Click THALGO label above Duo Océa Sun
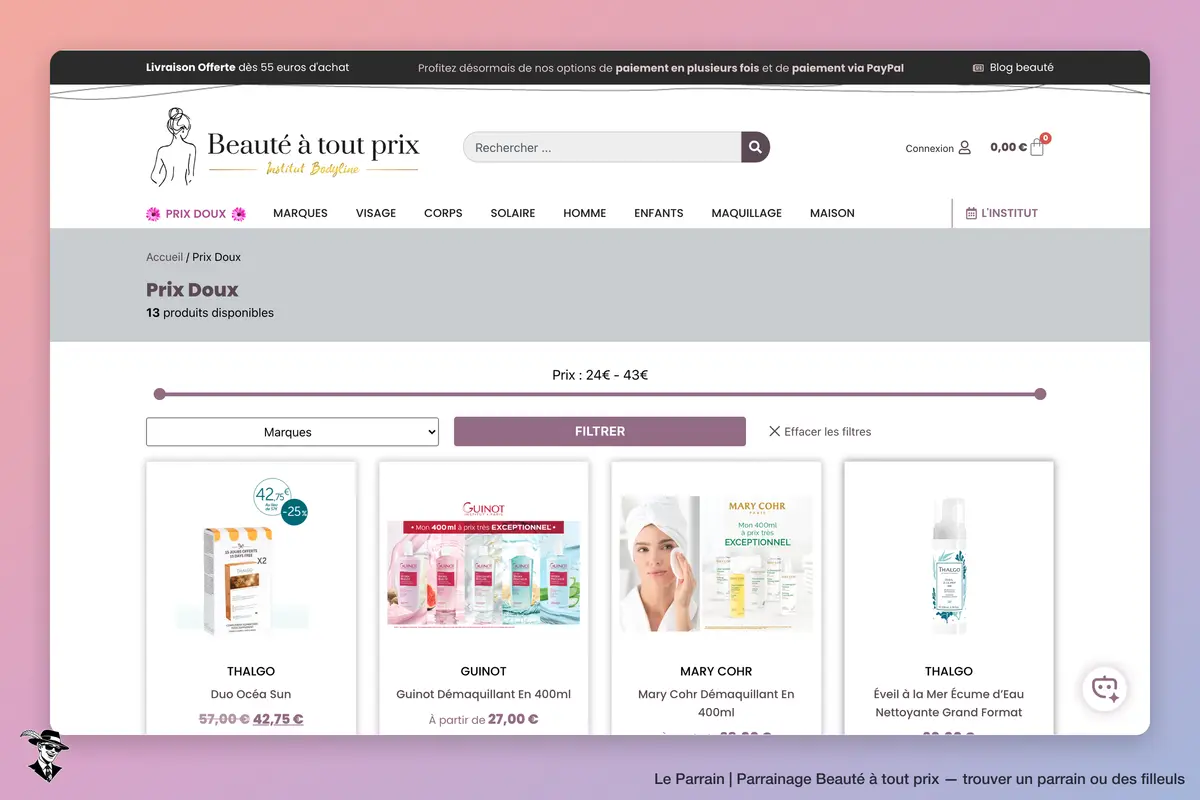This screenshot has height=800, width=1200. [251, 671]
